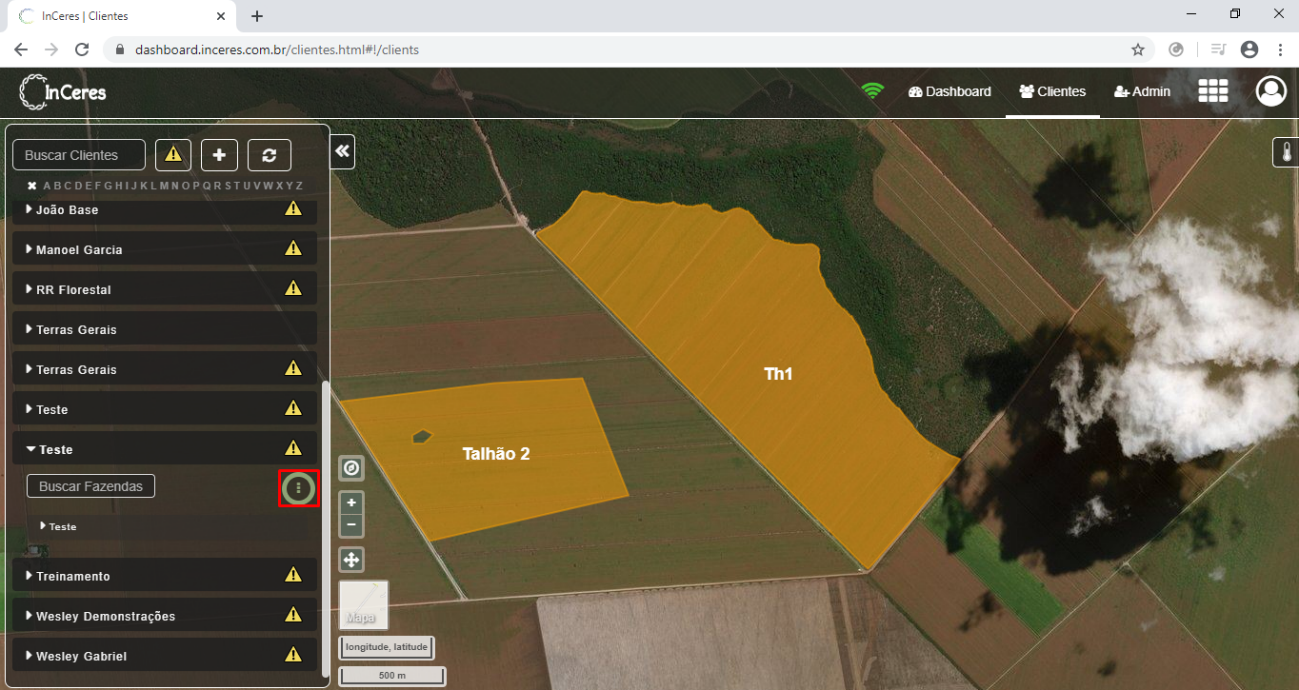Switch the base layer with the Mapa thumbnail
Image resolution: width=1299 pixels, height=690 pixels.
pyautogui.click(x=363, y=605)
